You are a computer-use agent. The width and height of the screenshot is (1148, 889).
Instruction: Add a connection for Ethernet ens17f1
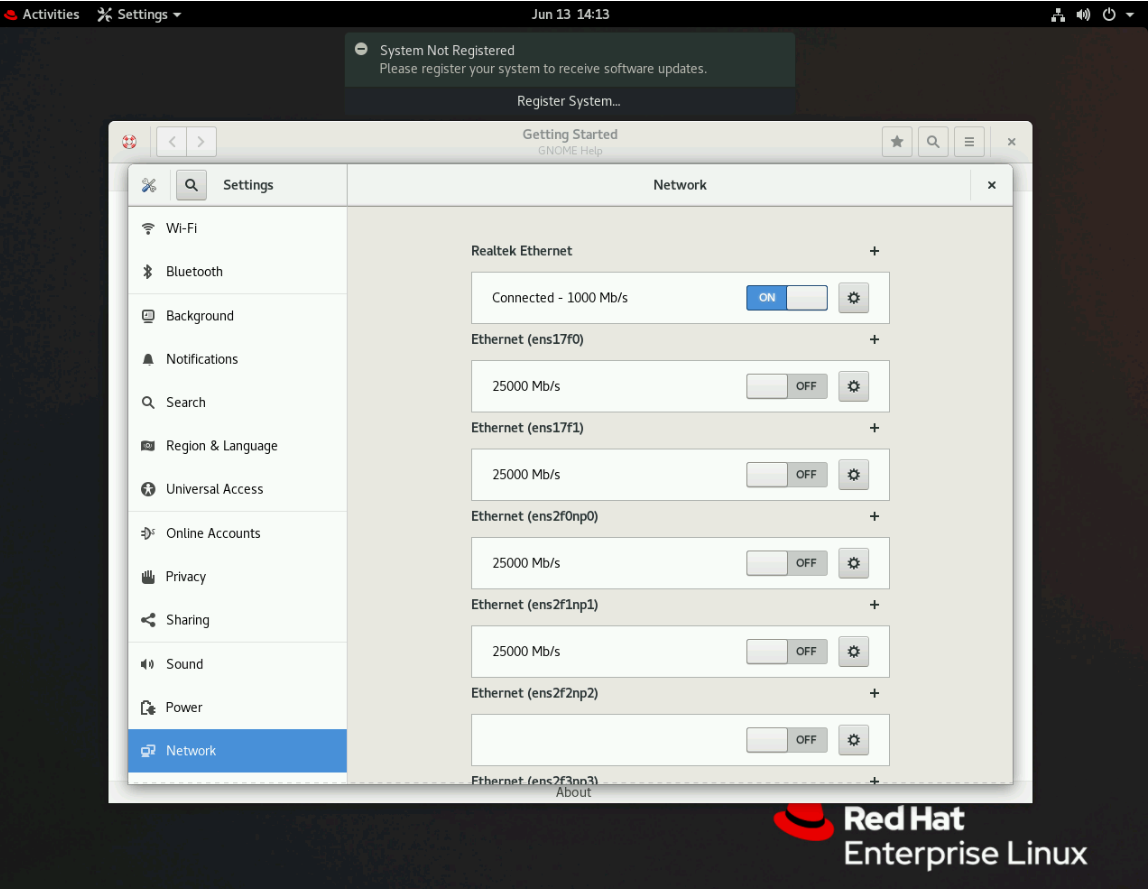[874, 428]
